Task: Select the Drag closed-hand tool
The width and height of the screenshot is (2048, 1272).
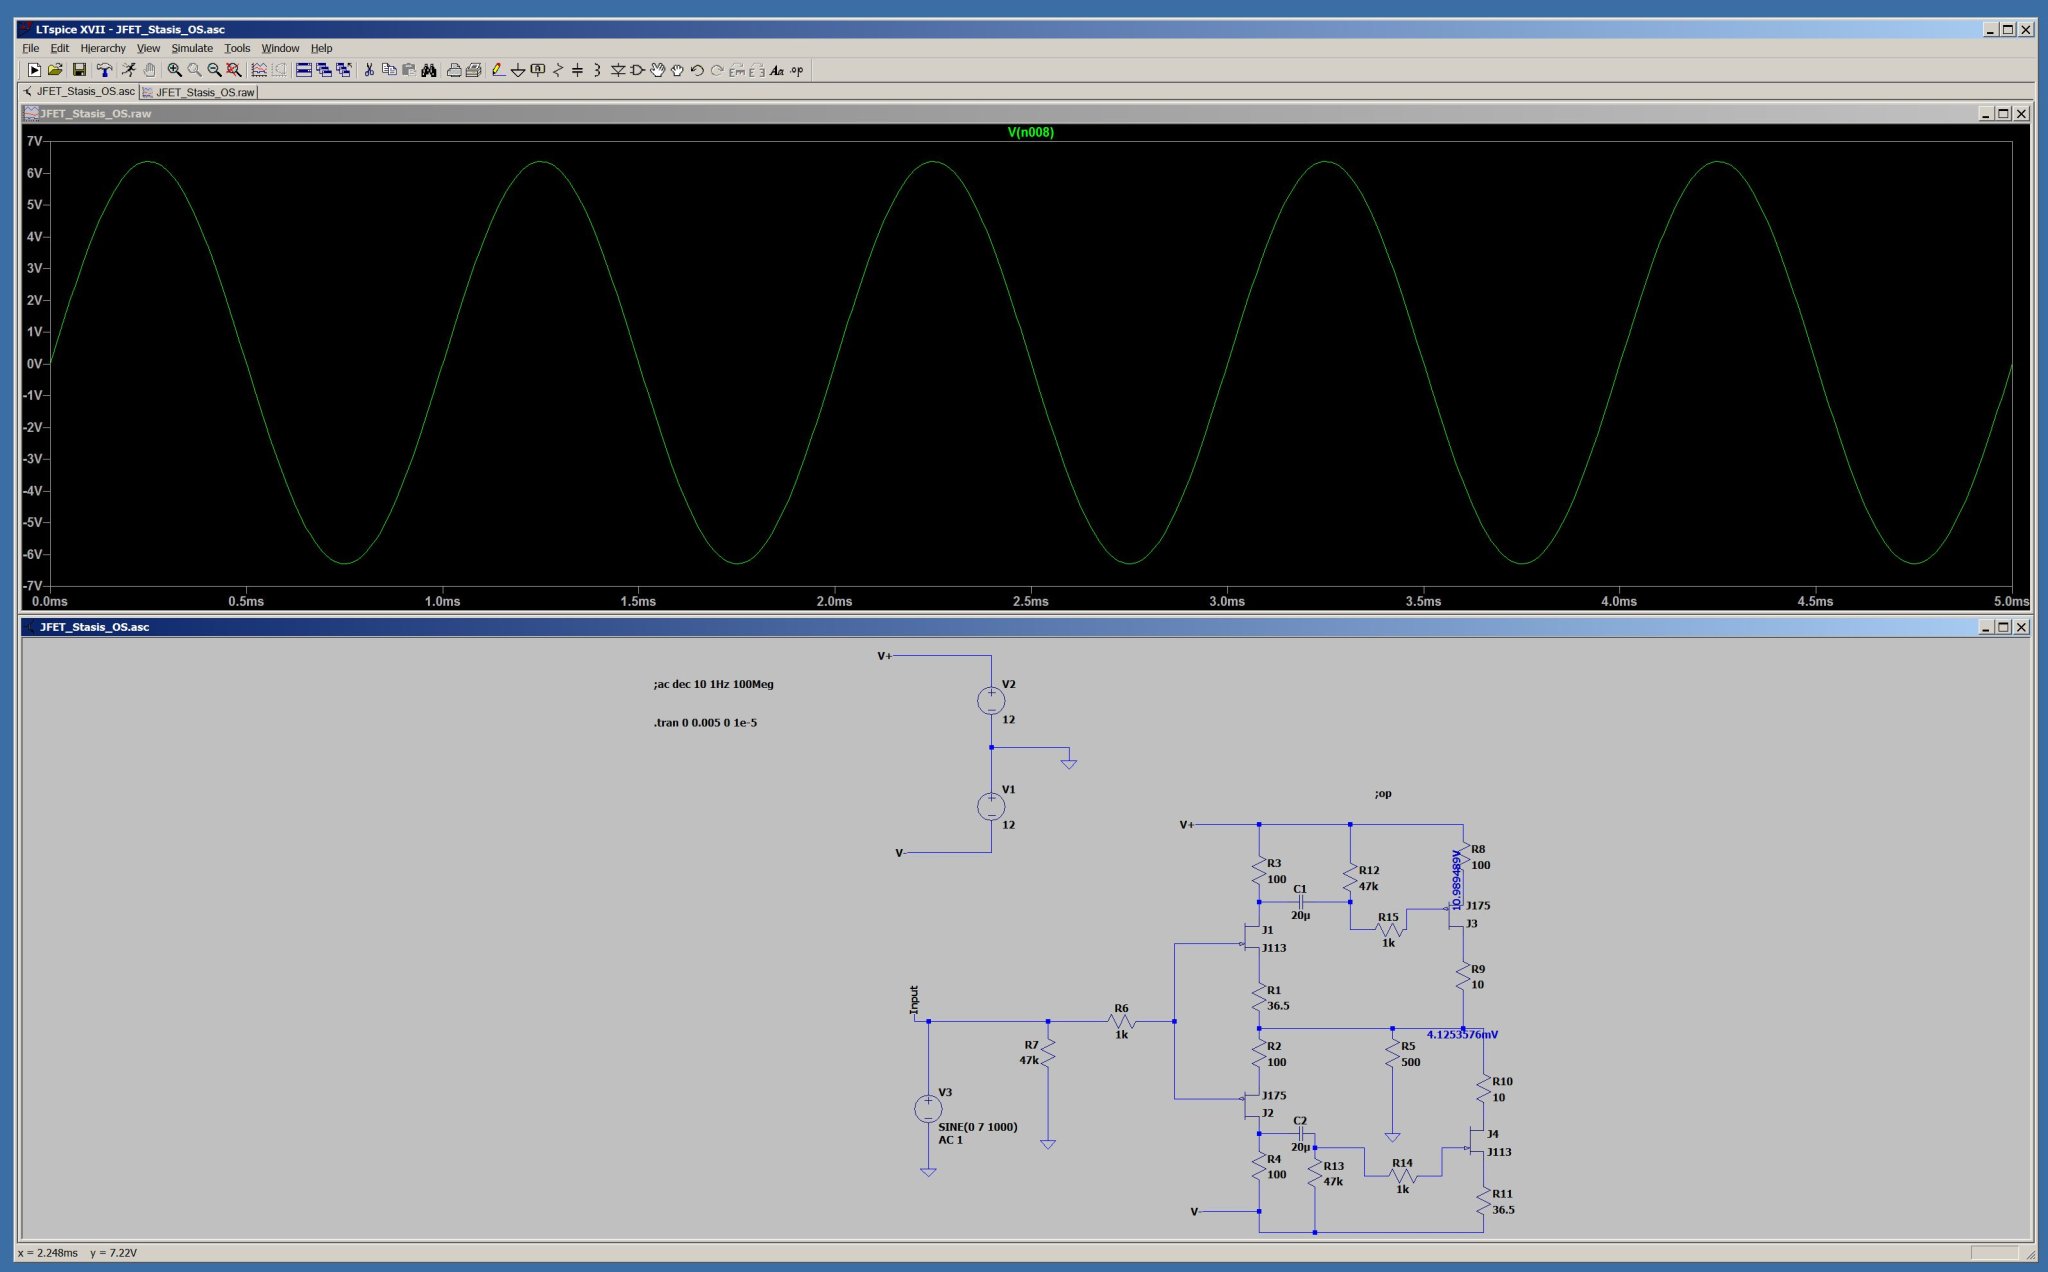Action: coord(676,70)
